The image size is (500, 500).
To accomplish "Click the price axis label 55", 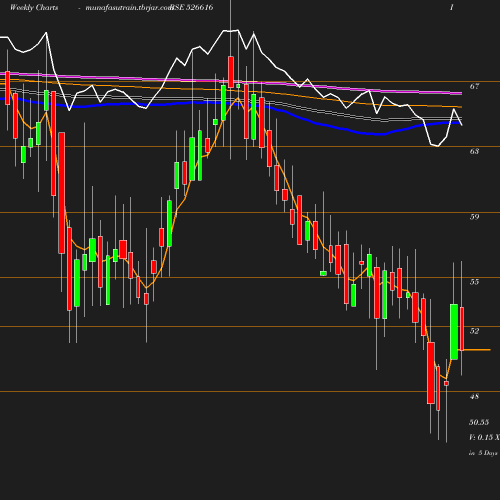I will (474, 282).
